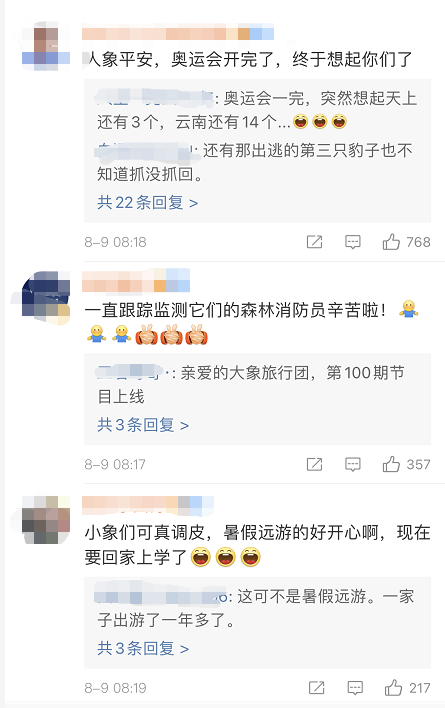Expand 共3条回复 under the firefighter comment
Viewport: 445px width, 708px height.
[143, 424]
